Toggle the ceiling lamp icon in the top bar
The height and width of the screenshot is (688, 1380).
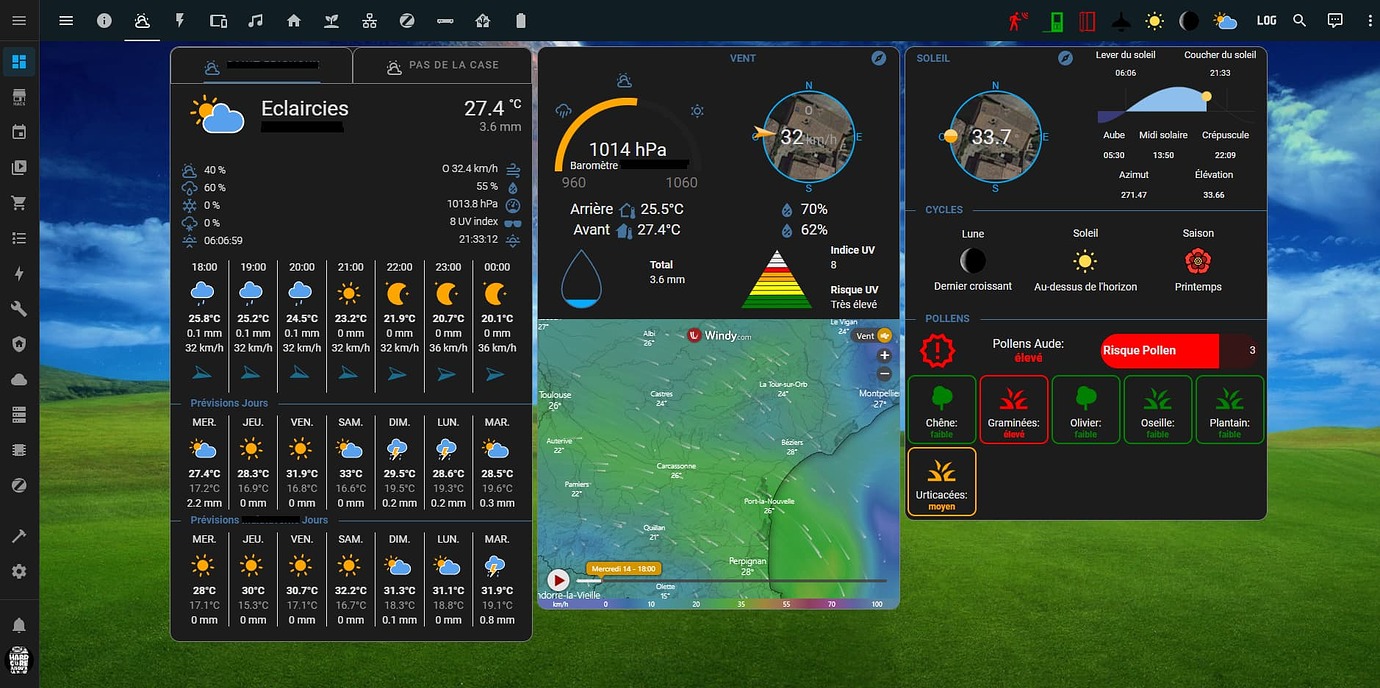click(1122, 20)
